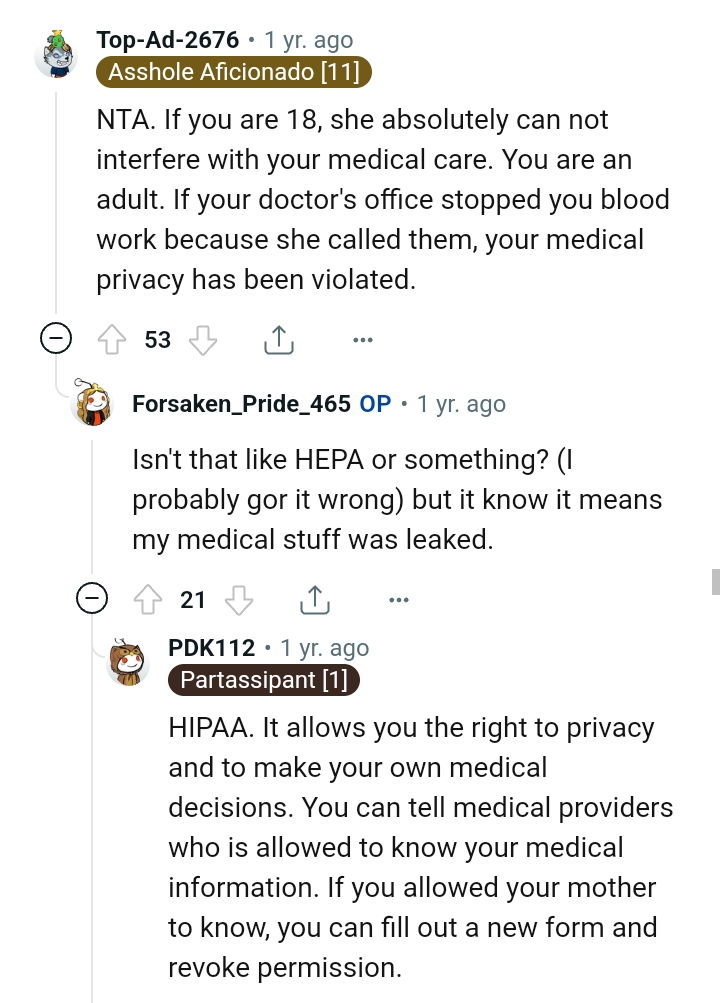Downvote Top-Ad-2676's comment

coord(204,340)
